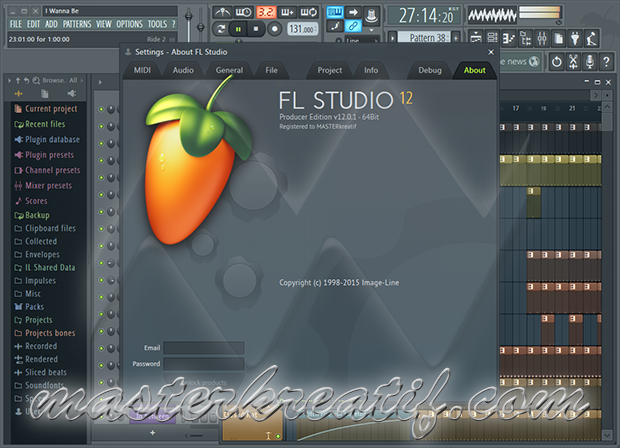This screenshot has height=448, width=620.
Task: Expand the Envelopes folder
Action: [x=37, y=255]
